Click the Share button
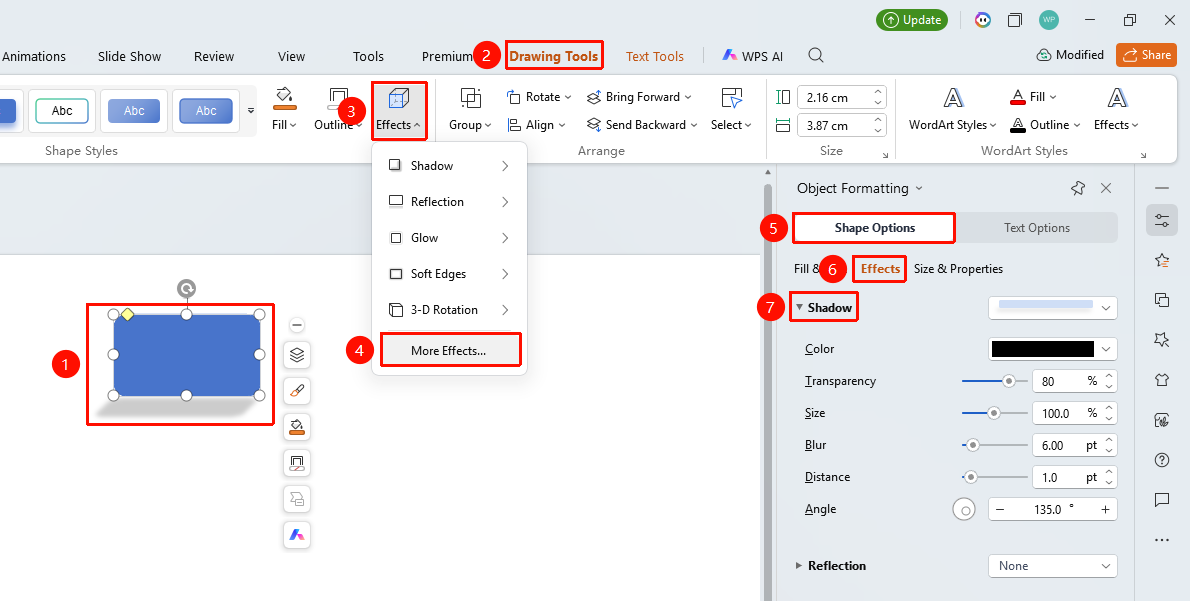This screenshot has width=1190, height=601. [1146, 55]
